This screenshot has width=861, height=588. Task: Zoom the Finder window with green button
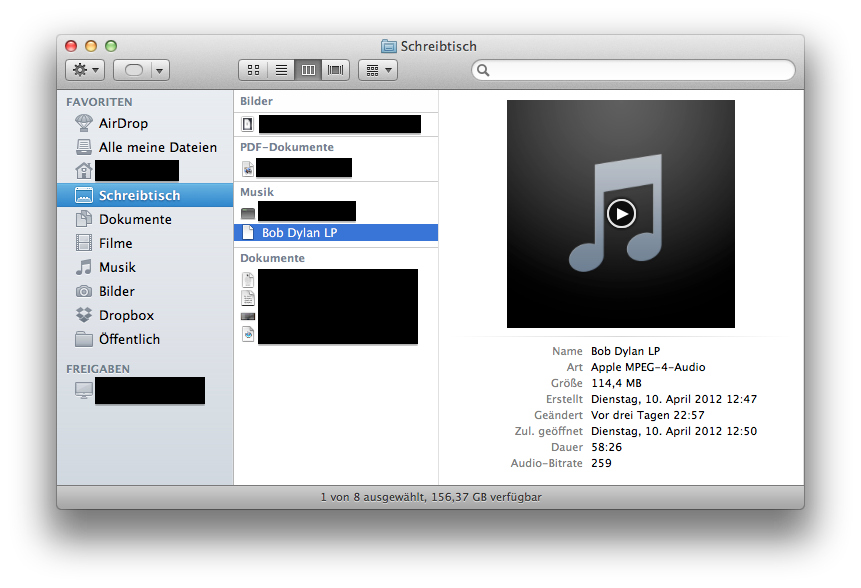[111, 46]
